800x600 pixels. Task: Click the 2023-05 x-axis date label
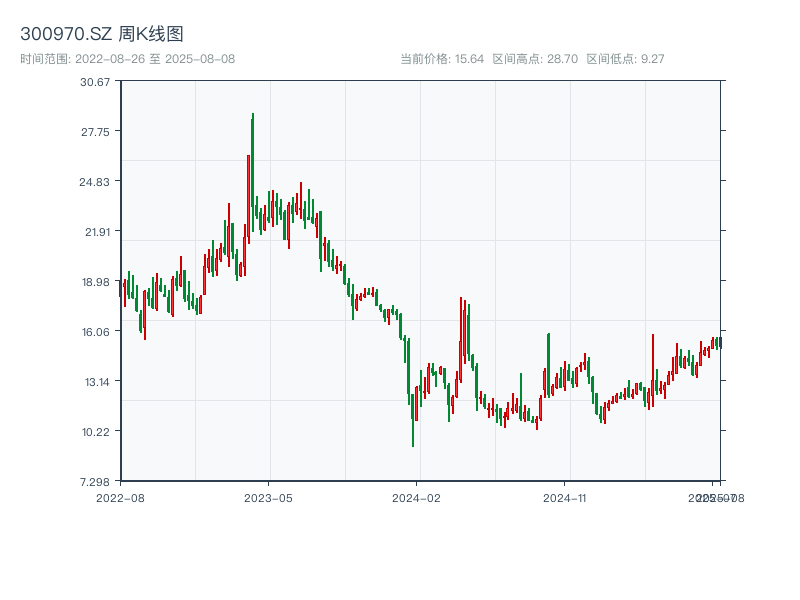(x=268, y=497)
